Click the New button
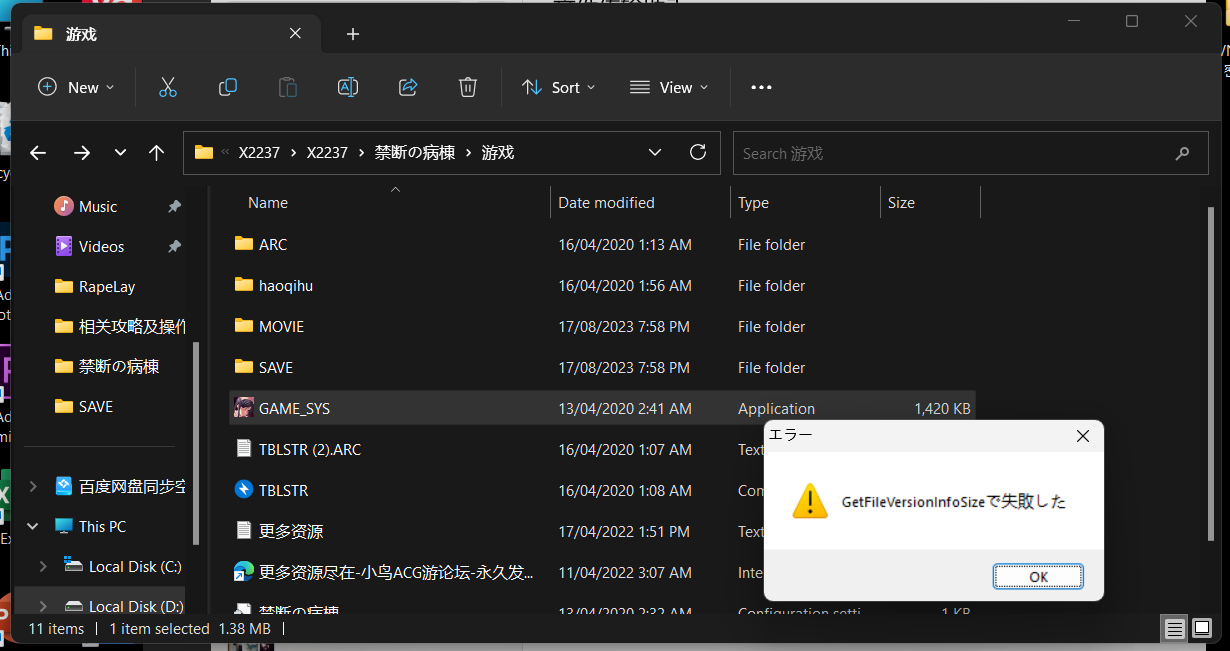The width and height of the screenshot is (1230, 651). (76, 87)
